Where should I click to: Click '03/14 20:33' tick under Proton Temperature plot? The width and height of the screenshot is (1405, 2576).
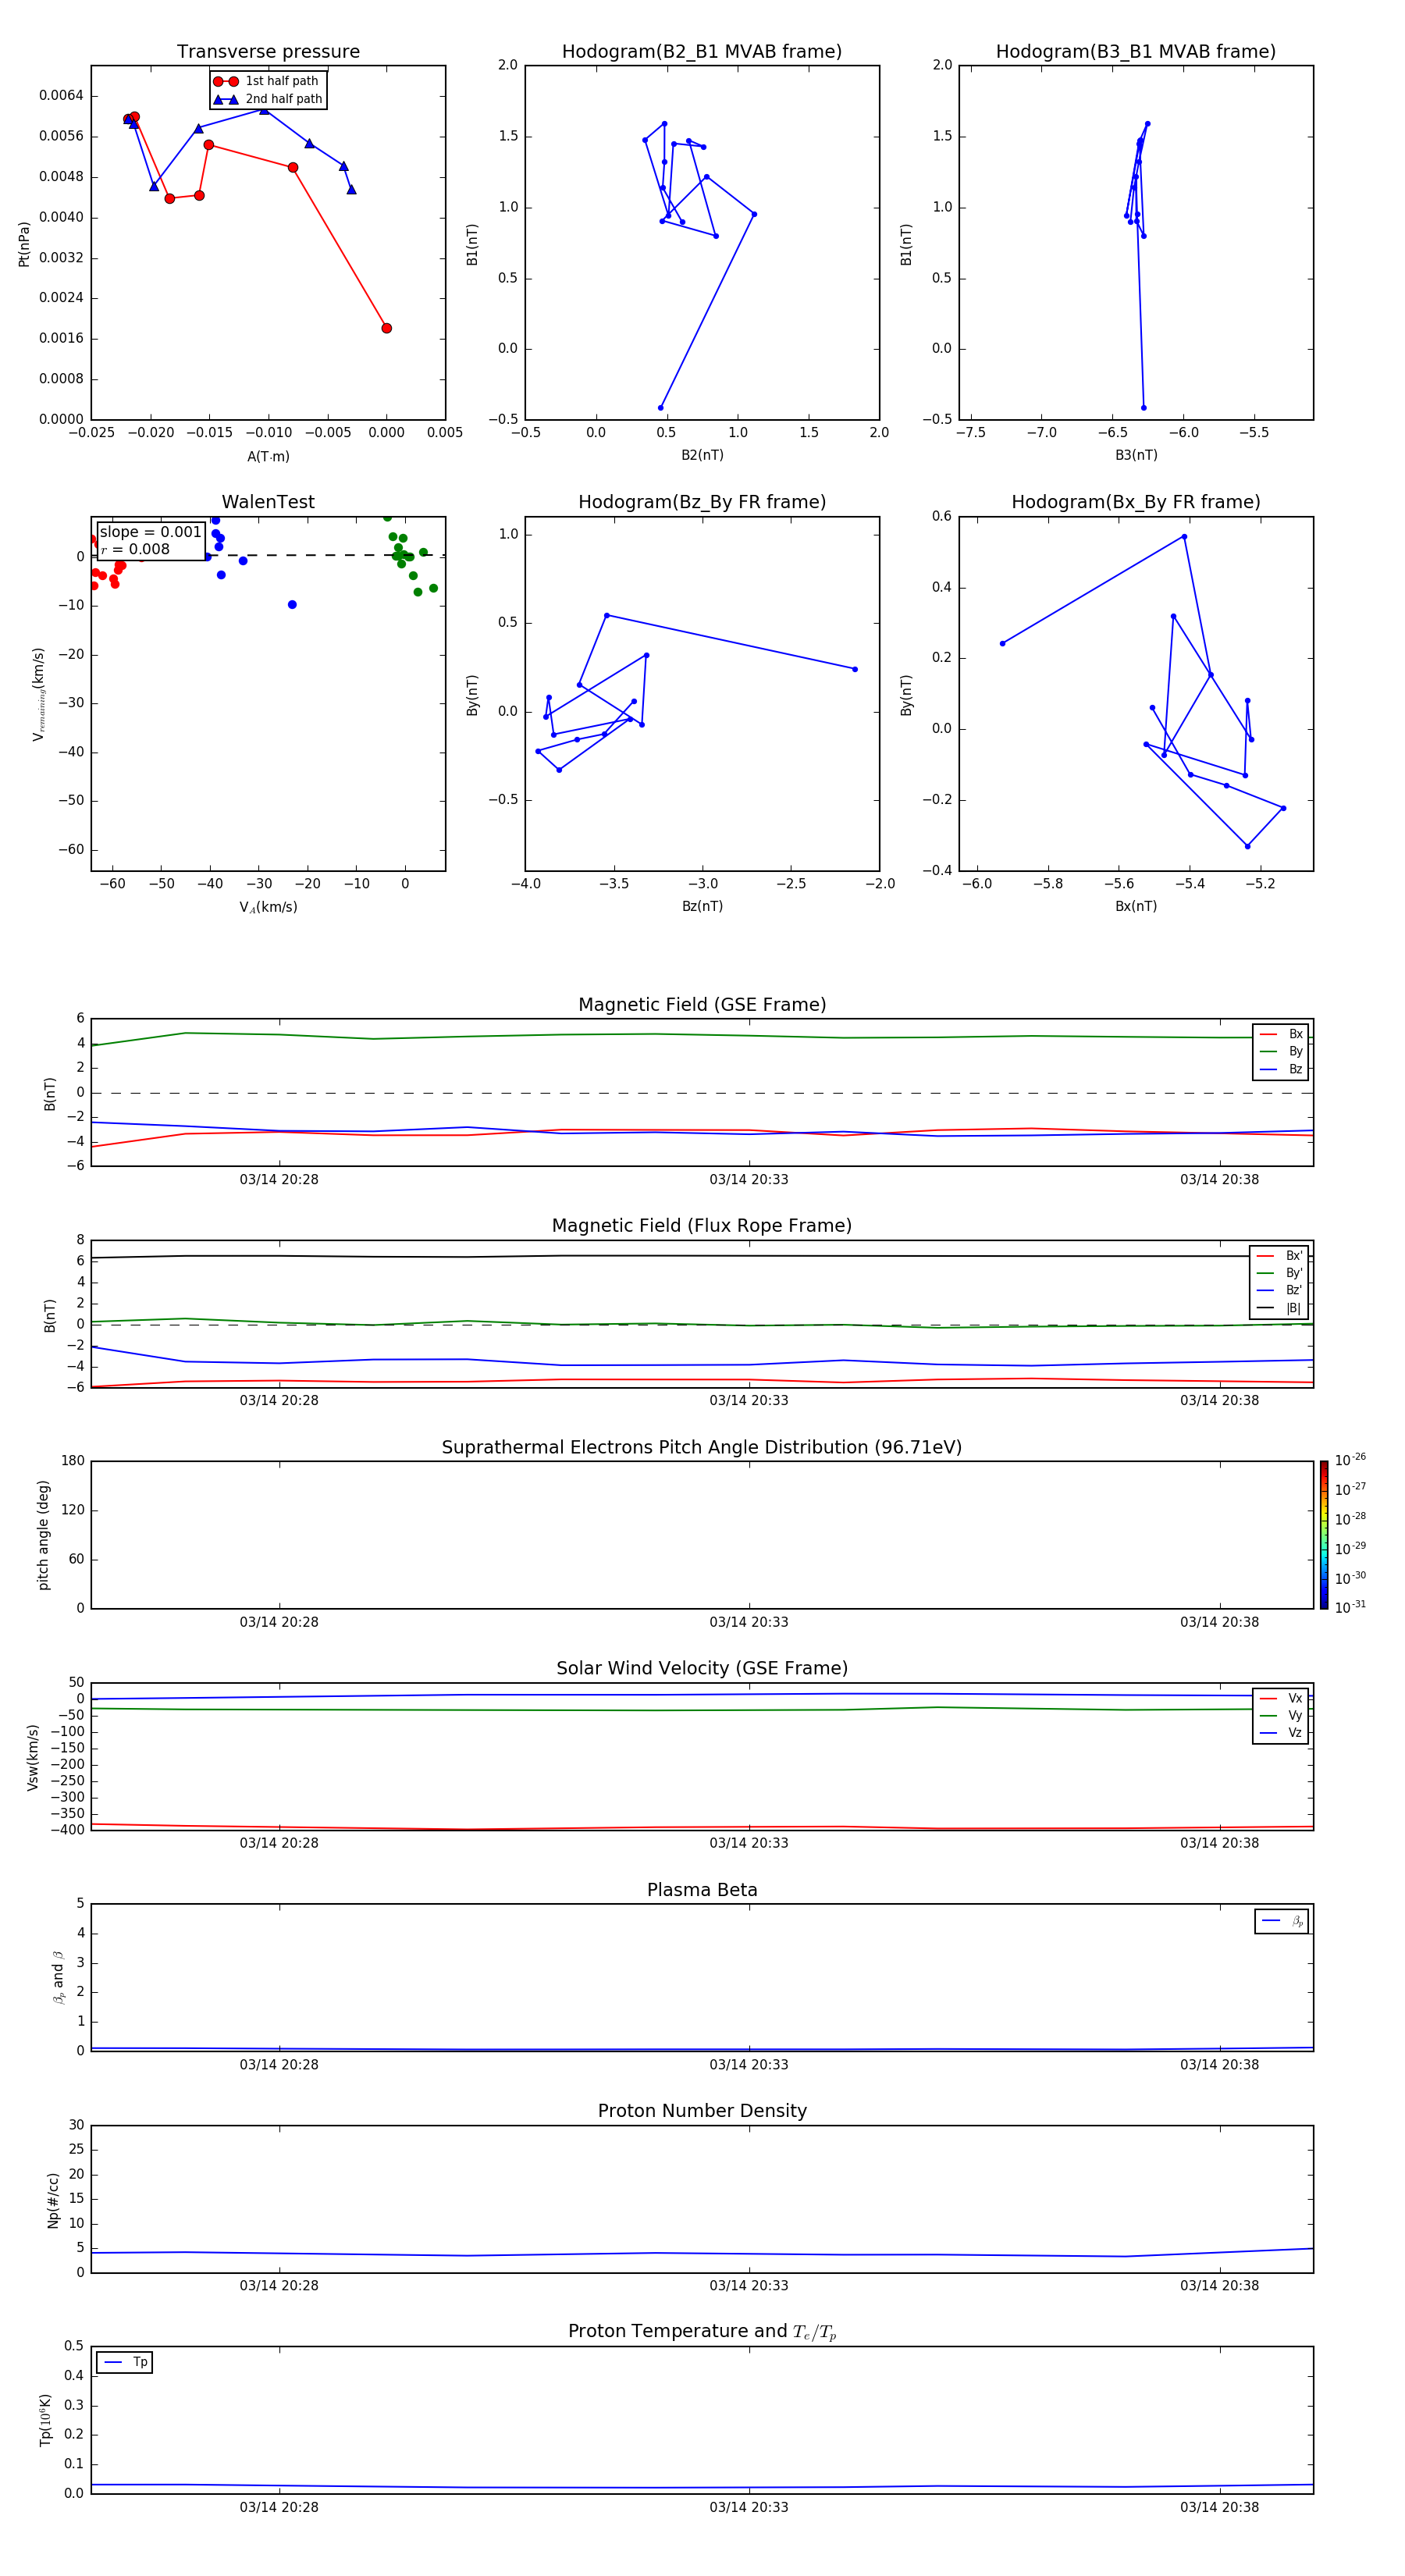click(749, 2508)
